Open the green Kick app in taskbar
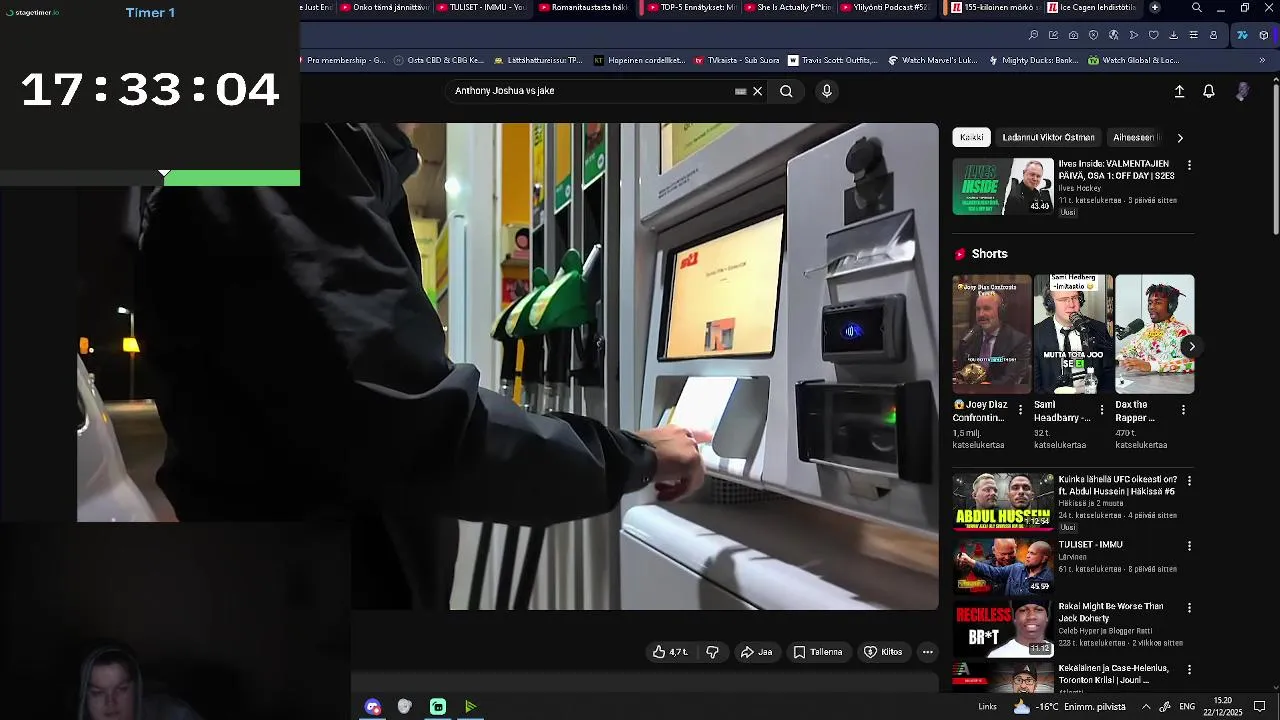Viewport: 1280px width, 720px height. pyautogui.click(x=438, y=707)
